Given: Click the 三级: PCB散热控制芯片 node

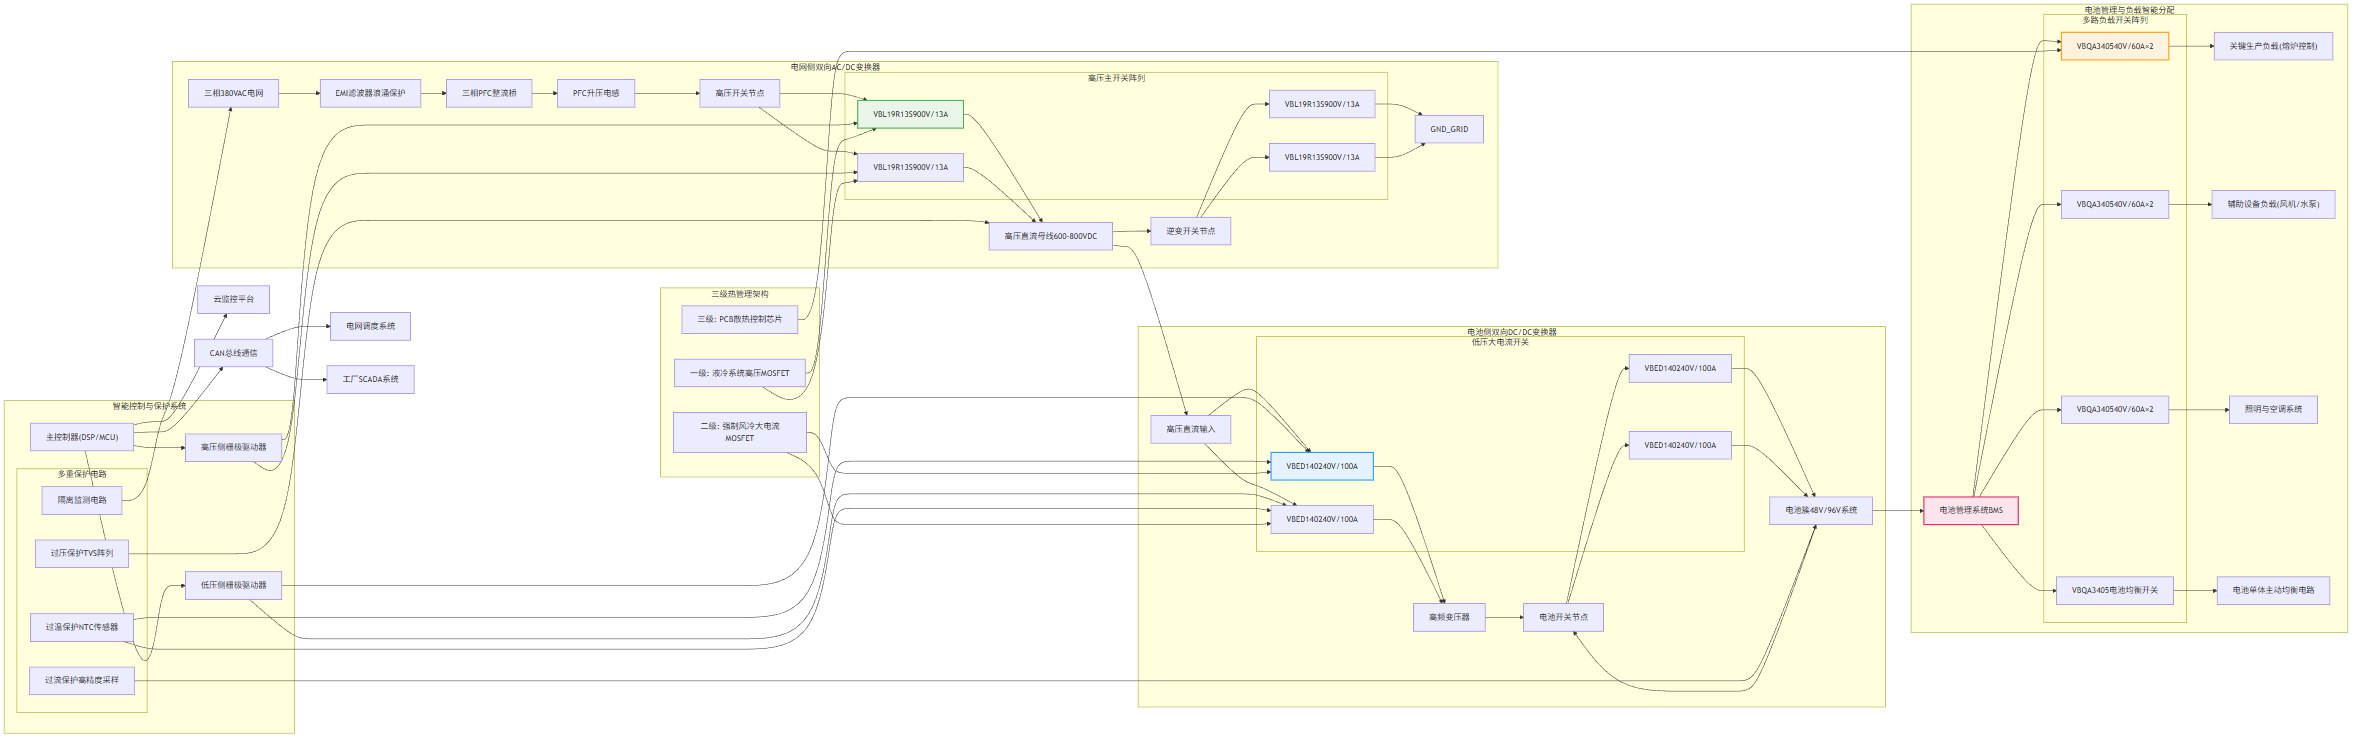Looking at the screenshot, I should (740, 319).
